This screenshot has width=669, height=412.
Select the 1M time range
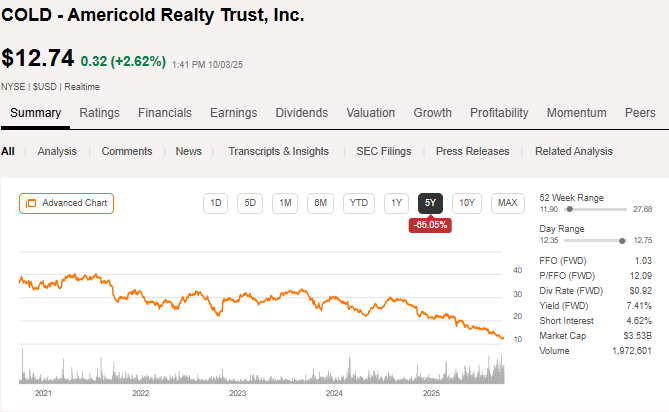point(285,204)
